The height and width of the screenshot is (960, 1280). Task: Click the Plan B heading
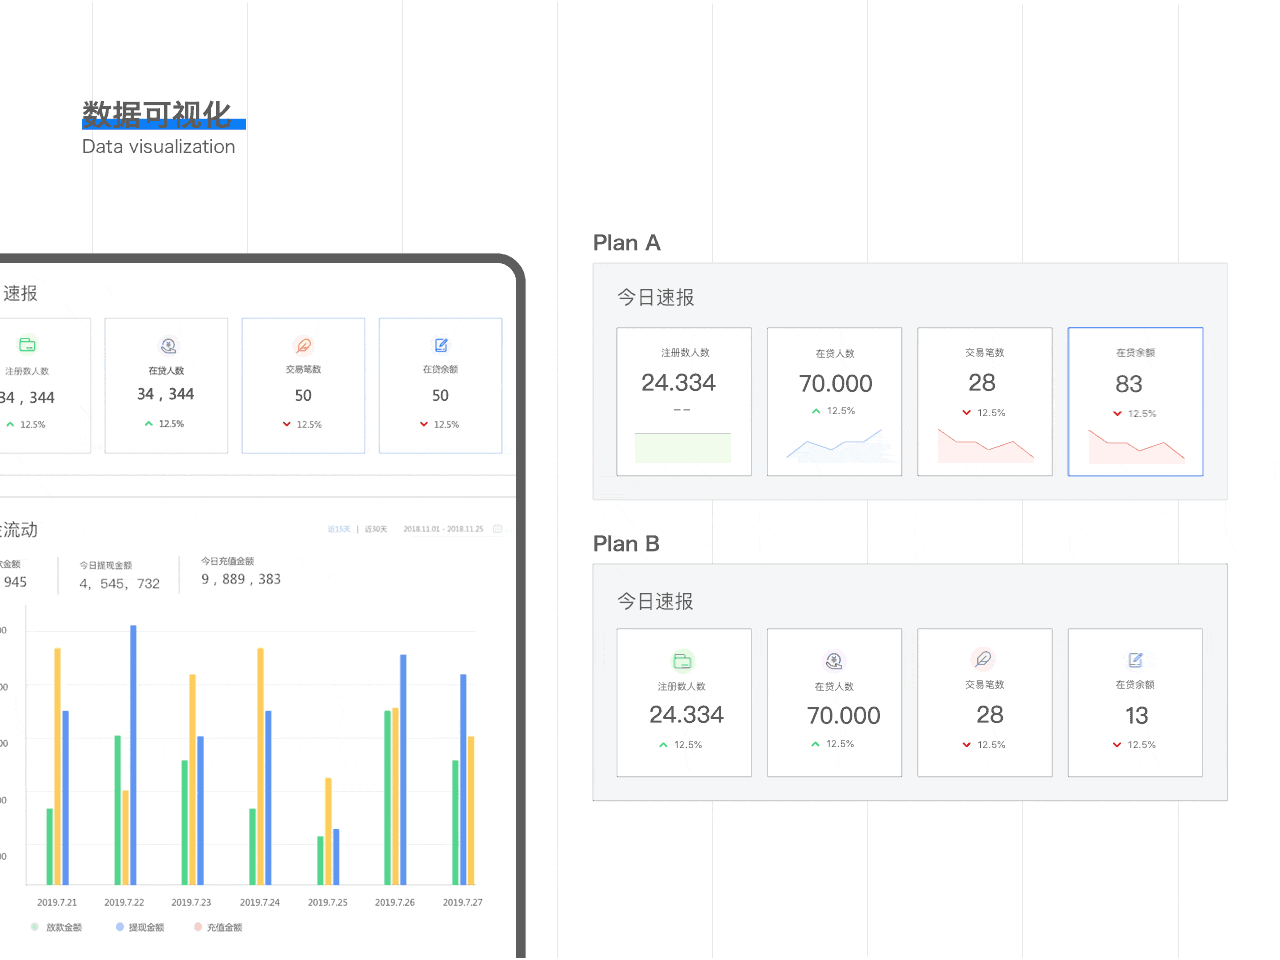tap(627, 544)
